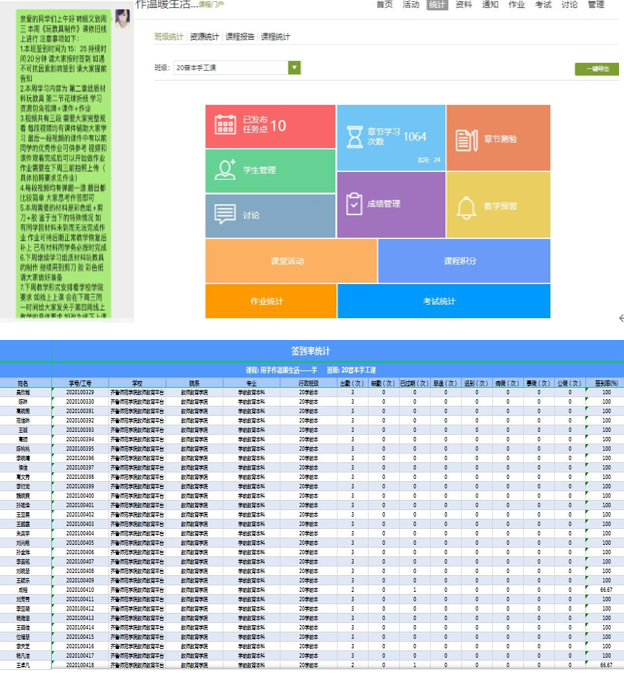Screen dimensions: 624x676
Task: Open the 课程统计 tab
Action: (x=275, y=37)
